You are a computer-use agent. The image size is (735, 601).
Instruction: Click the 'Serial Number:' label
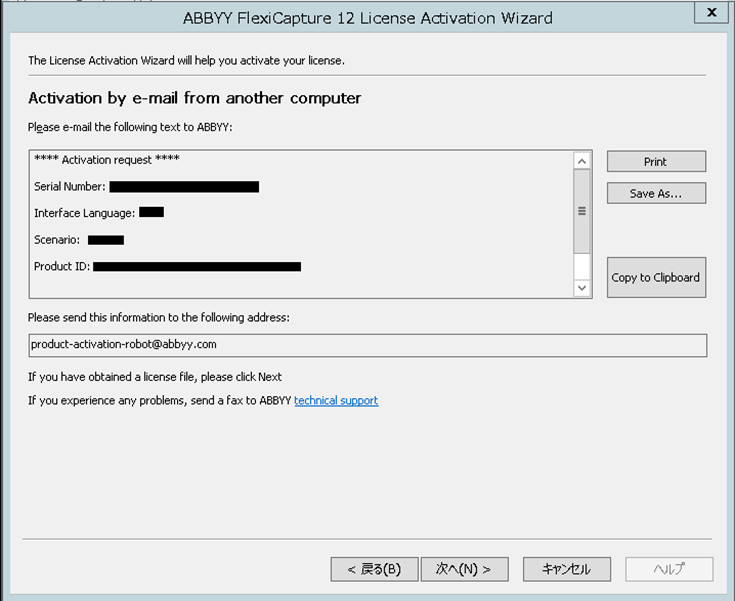point(69,187)
